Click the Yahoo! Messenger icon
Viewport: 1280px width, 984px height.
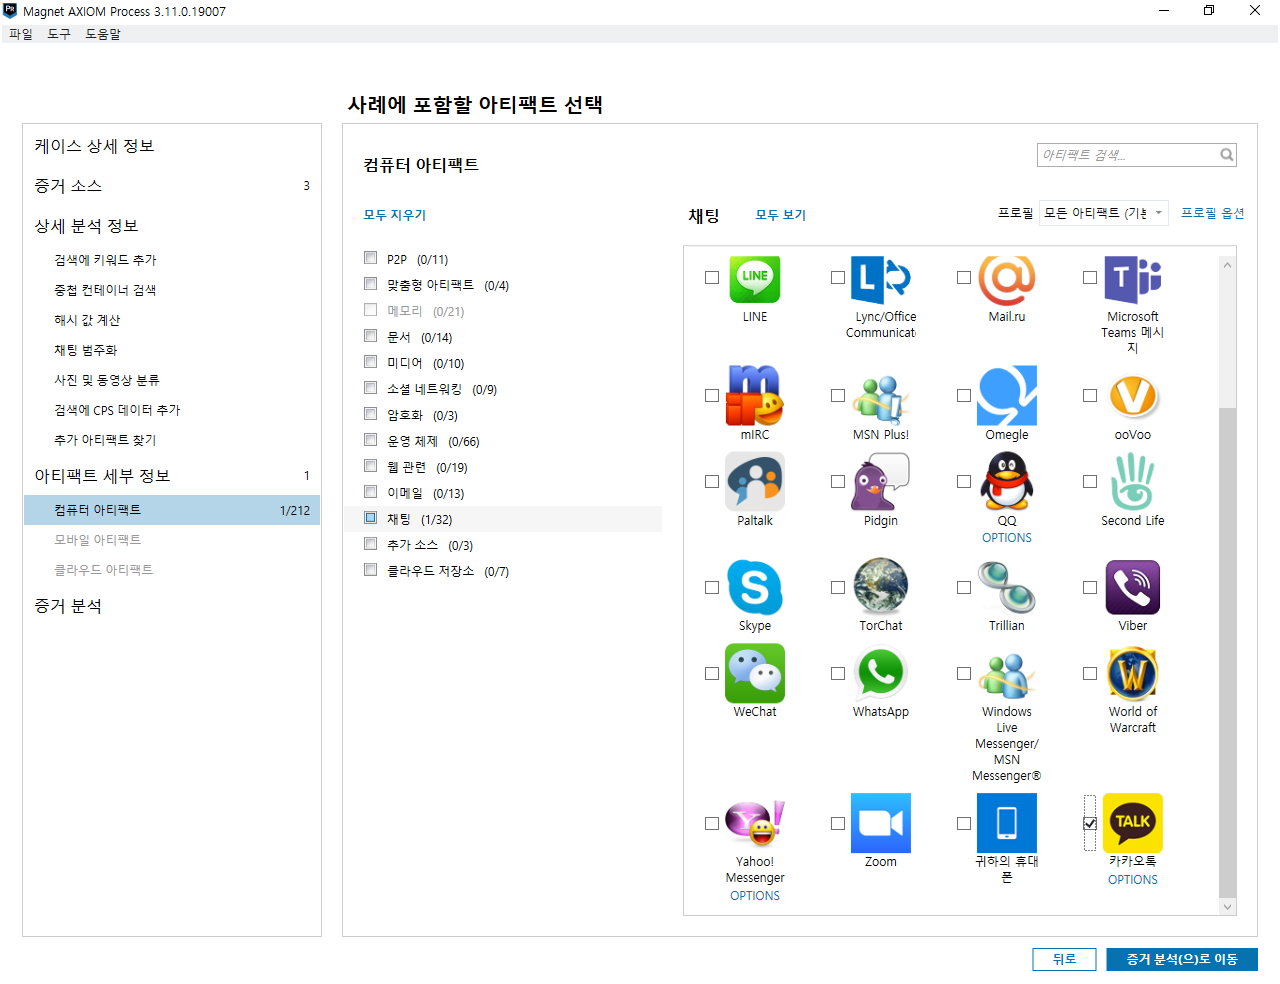(755, 823)
